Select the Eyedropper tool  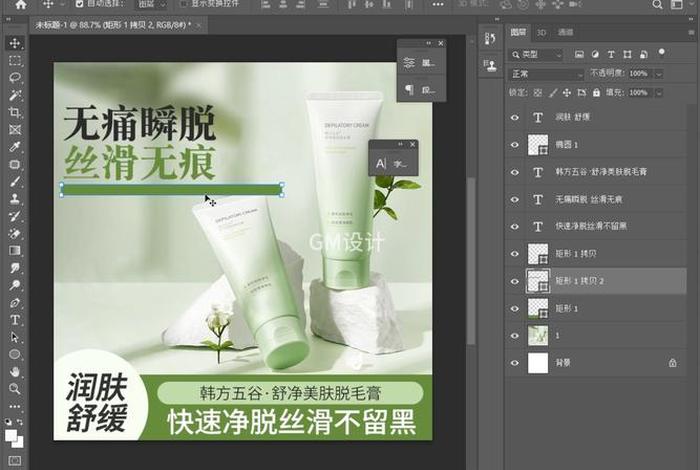click(x=15, y=147)
